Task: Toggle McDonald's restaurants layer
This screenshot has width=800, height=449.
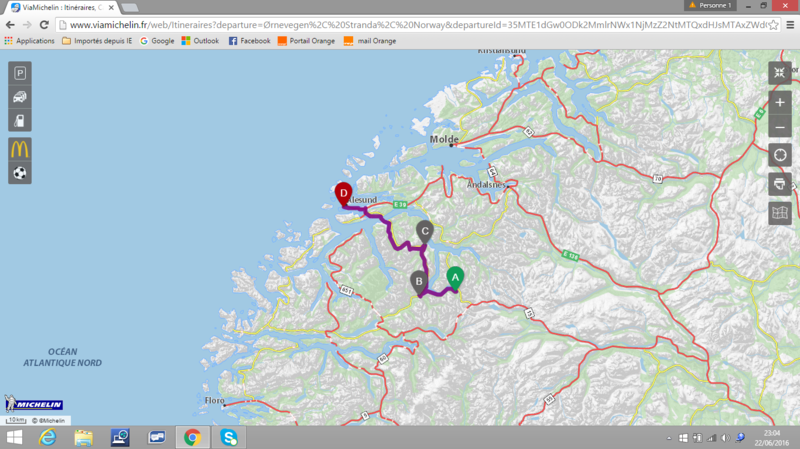Action: pos(20,149)
